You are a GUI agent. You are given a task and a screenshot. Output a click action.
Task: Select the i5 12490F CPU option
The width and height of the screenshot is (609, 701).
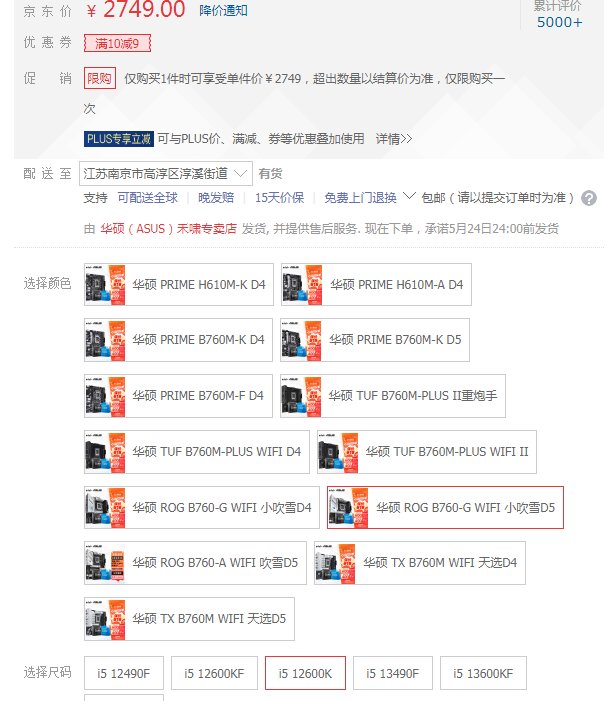(124, 673)
